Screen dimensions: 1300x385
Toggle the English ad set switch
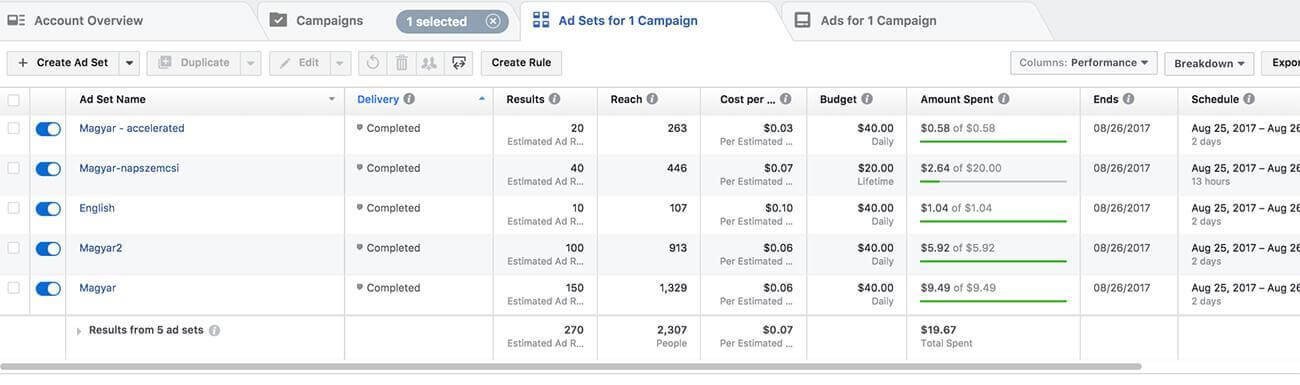(48, 209)
